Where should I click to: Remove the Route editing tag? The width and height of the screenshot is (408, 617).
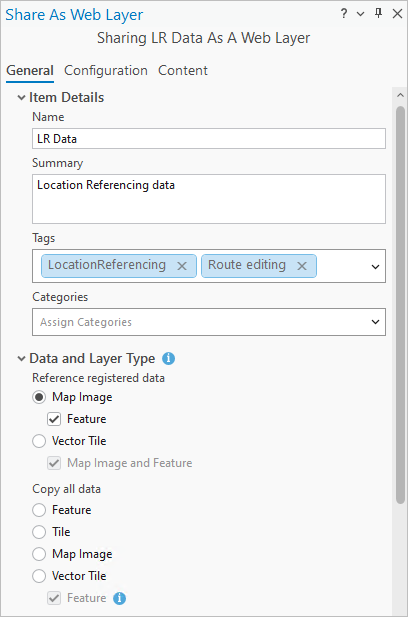(x=302, y=266)
